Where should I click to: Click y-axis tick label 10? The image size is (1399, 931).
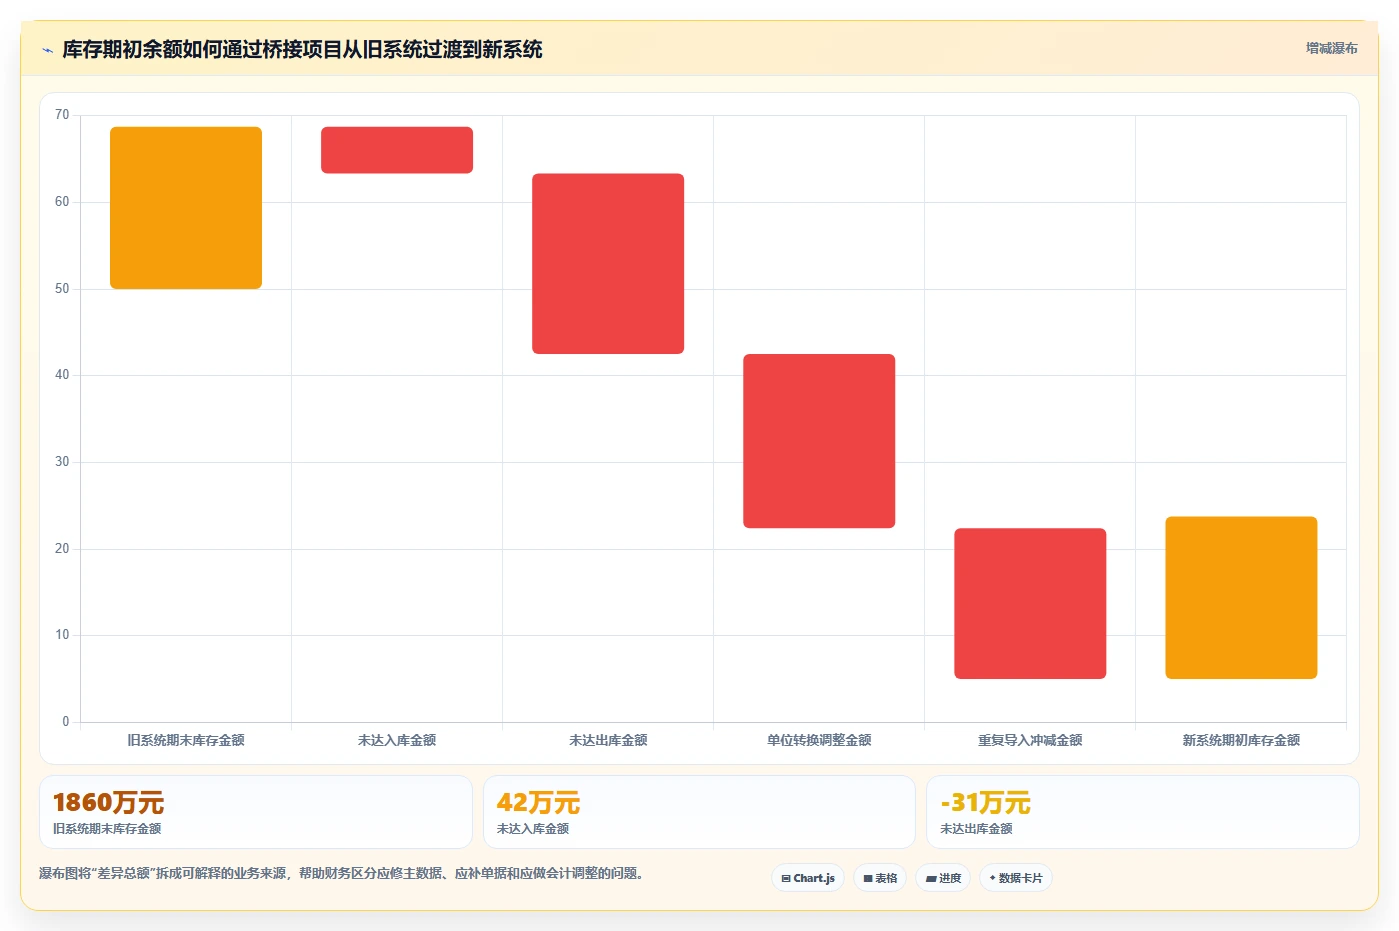(x=62, y=635)
